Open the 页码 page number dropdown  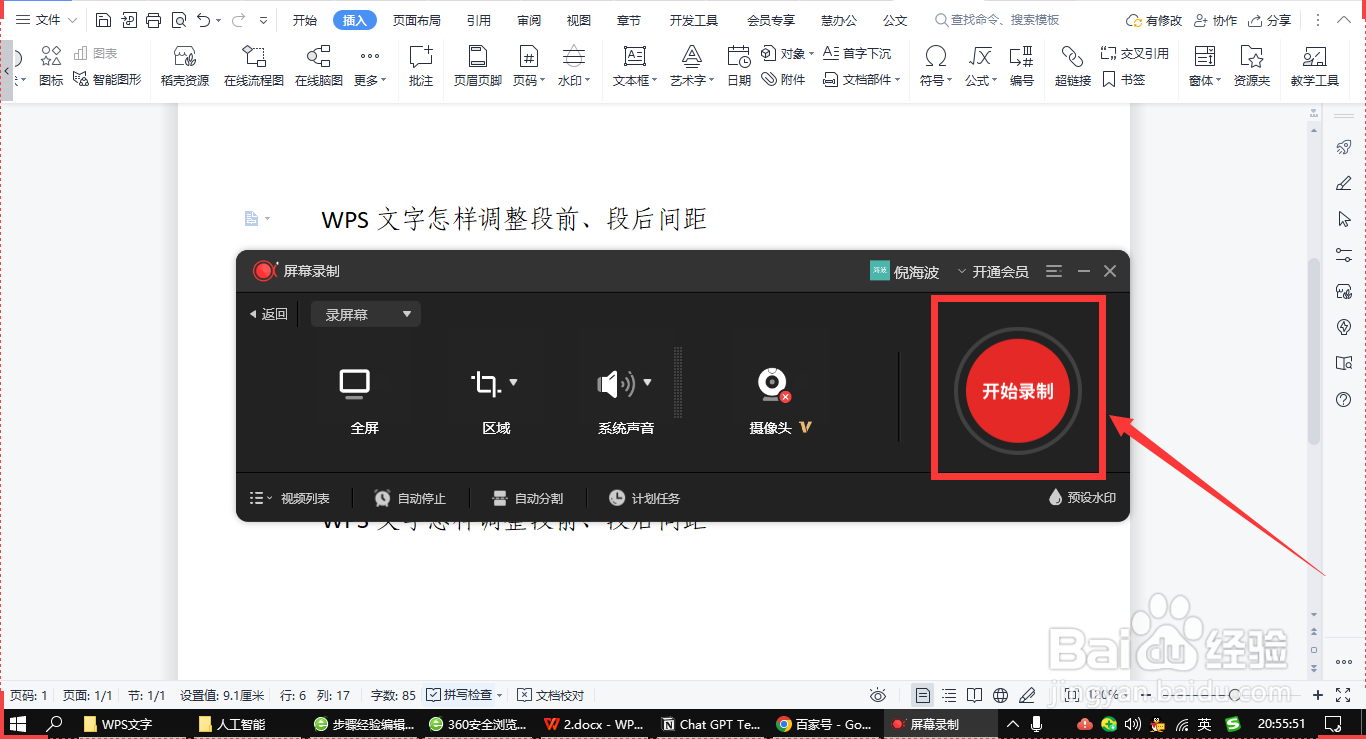tap(528, 67)
